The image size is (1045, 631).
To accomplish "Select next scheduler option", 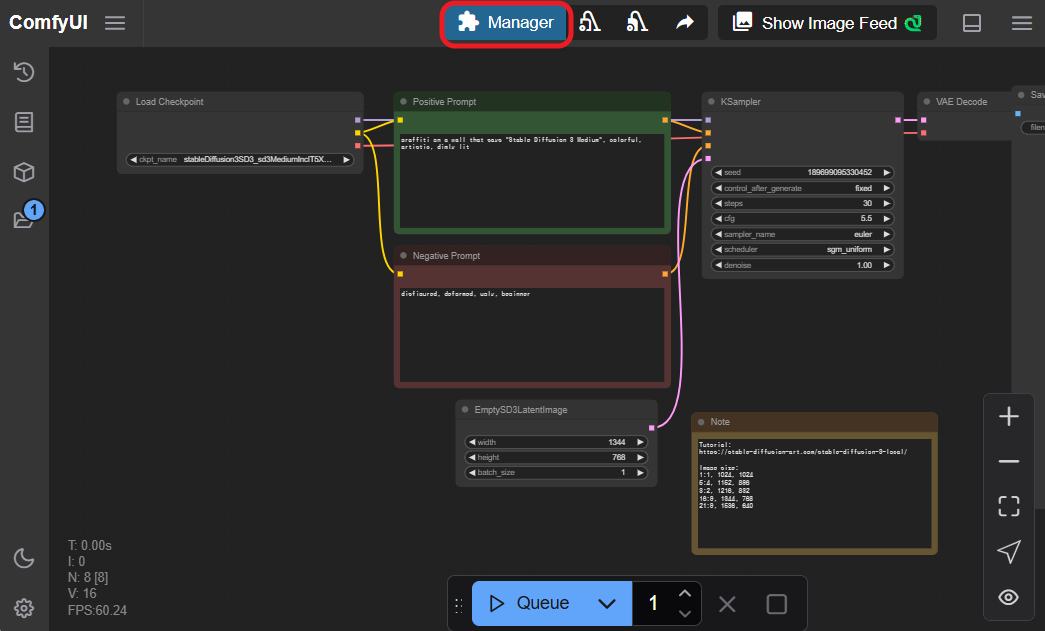I will tap(887, 249).
